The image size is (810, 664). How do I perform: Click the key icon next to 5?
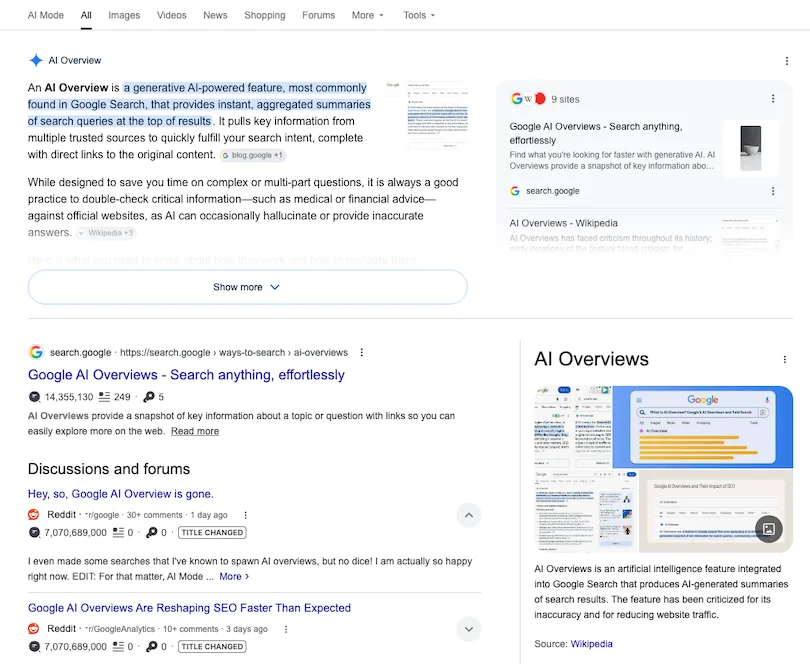[149, 397]
